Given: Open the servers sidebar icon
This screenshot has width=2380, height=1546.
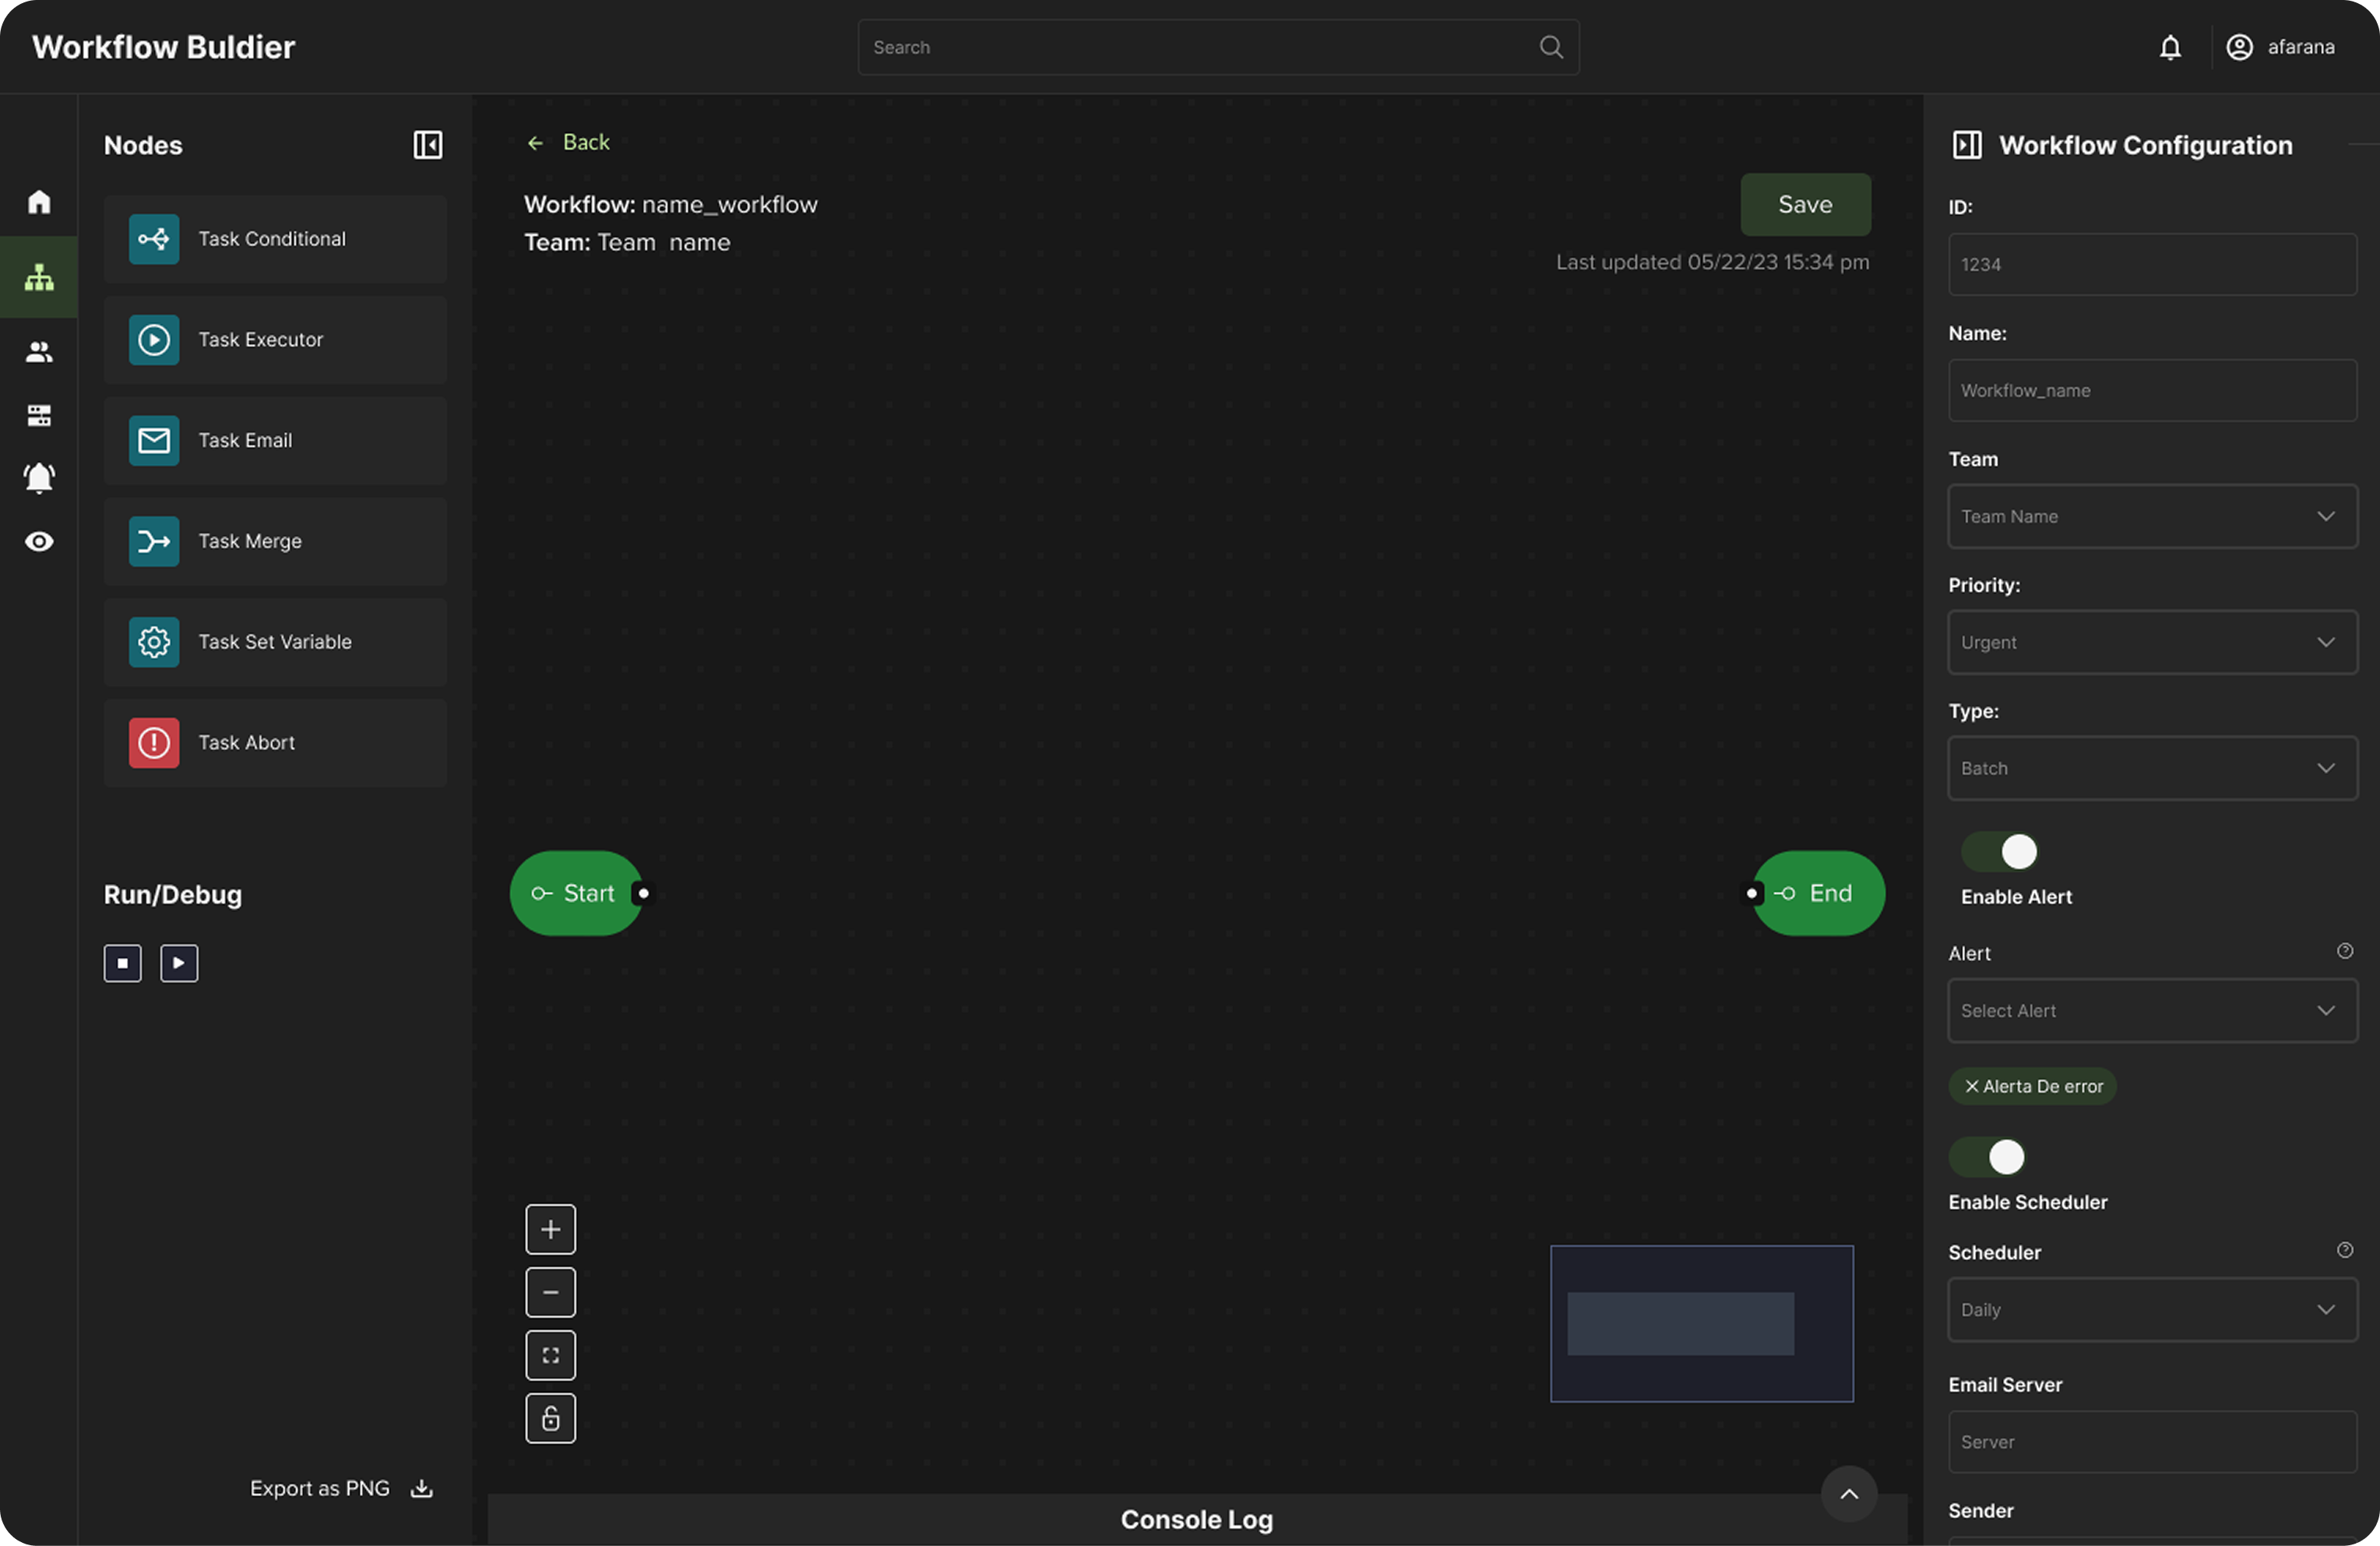Looking at the screenshot, I should (x=39, y=415).
